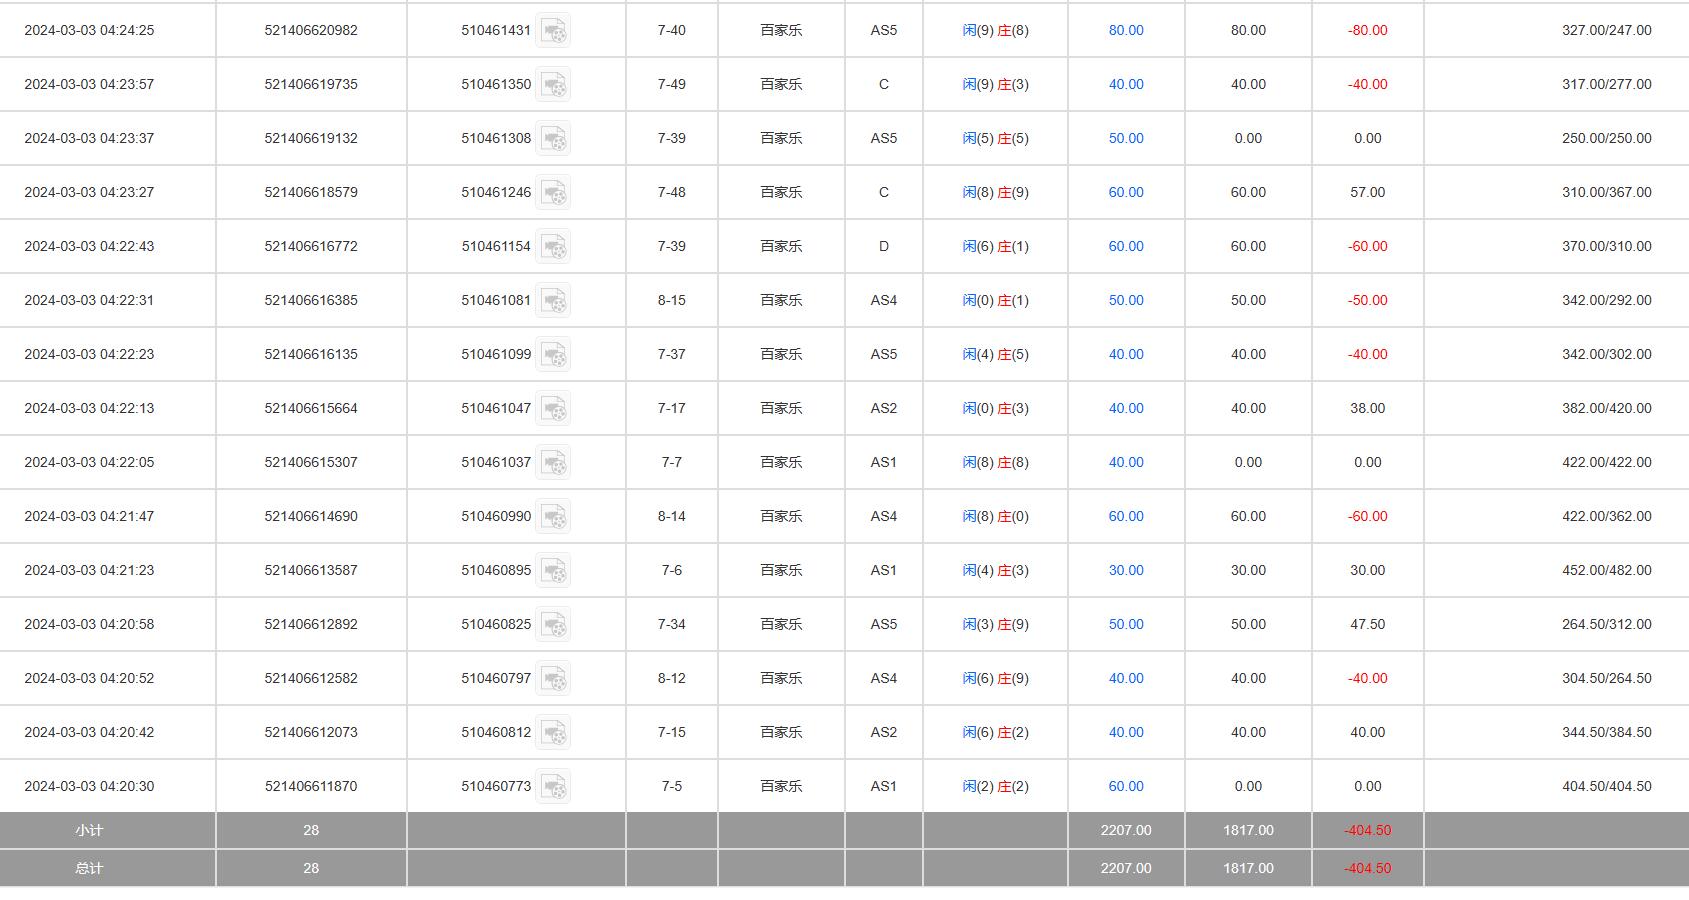Click win/loss value 57.00

pyautogui.click(x=1367, y=192)
